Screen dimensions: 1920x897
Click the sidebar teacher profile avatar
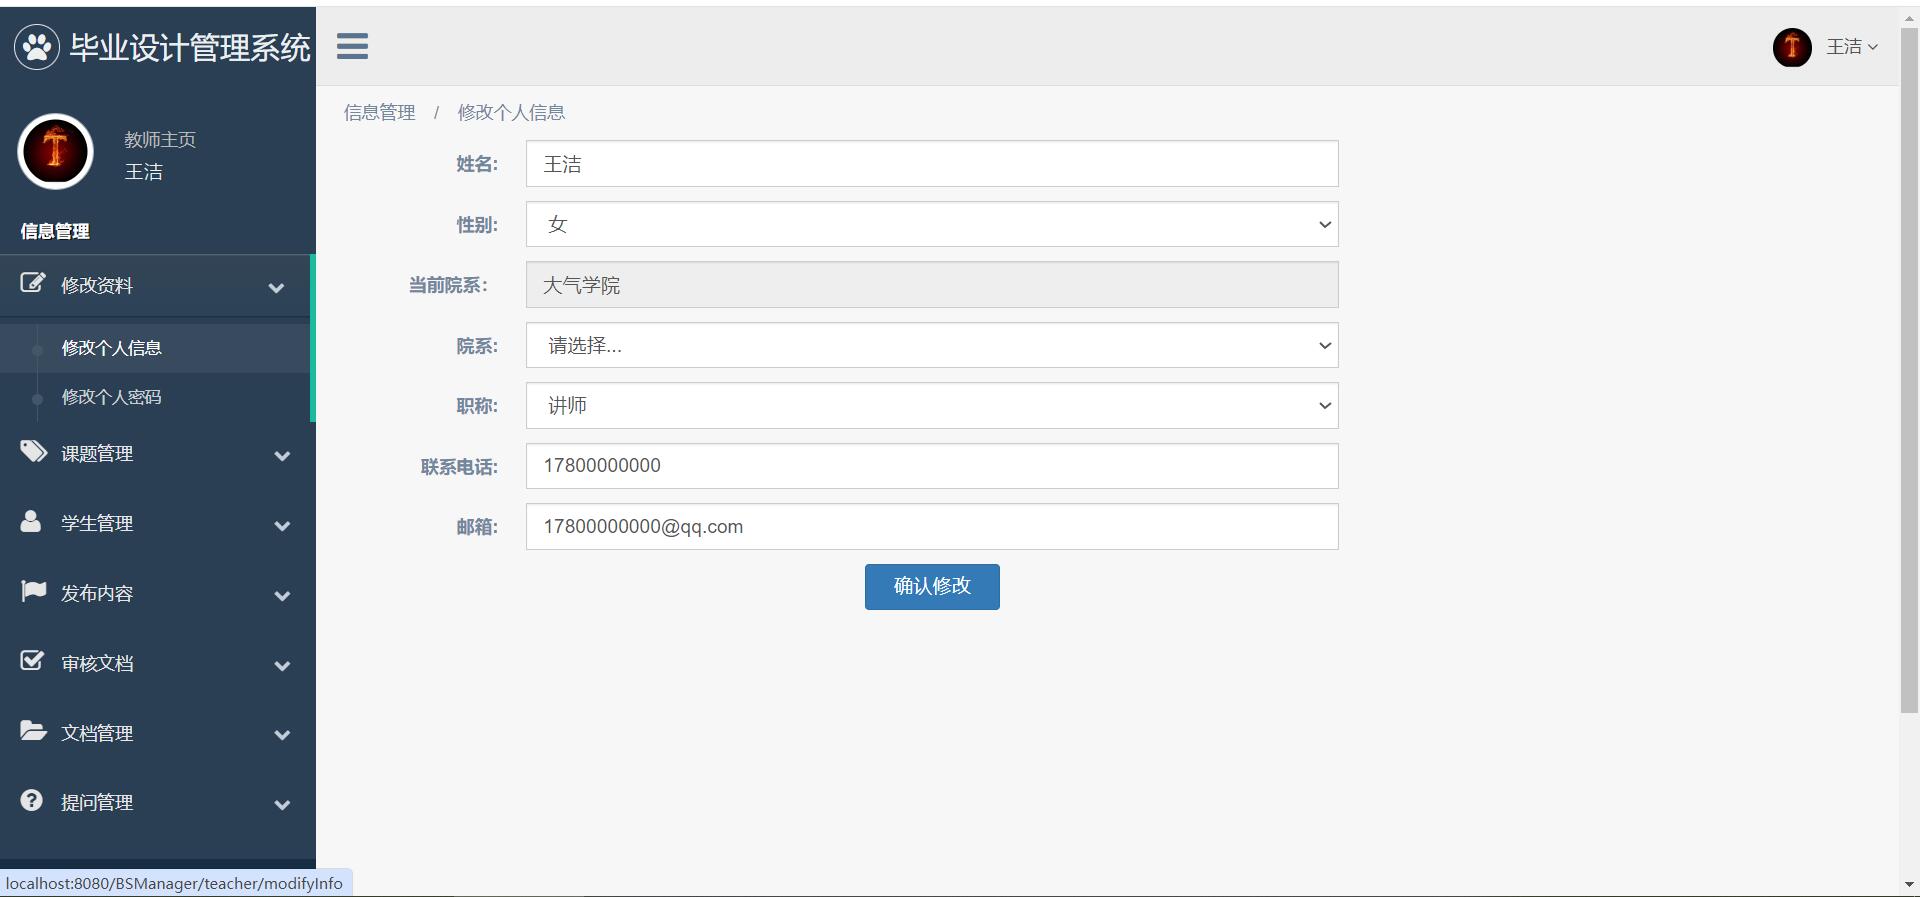56,152
